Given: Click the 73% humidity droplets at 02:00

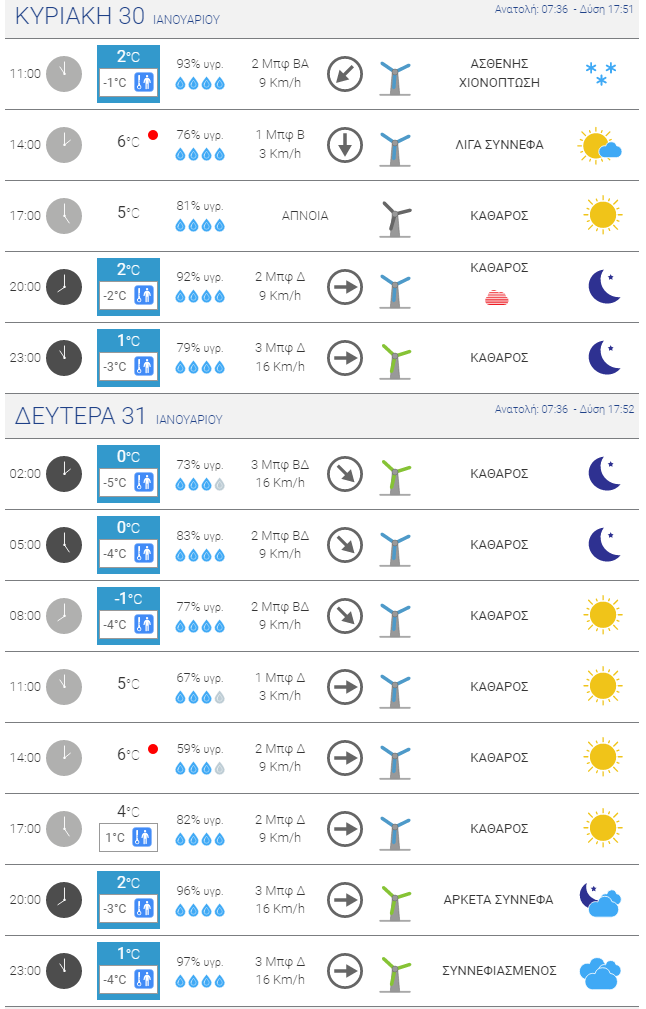Looking at the screenshot, I should (x=200, y=485).
